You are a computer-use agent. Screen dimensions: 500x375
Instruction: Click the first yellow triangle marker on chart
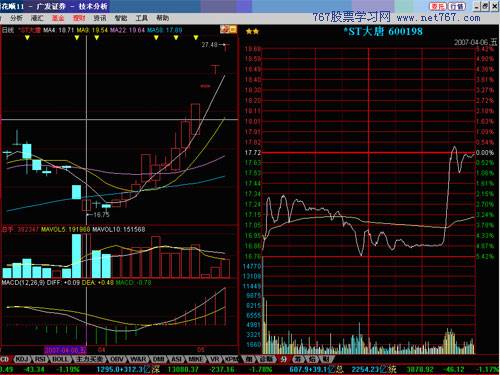coord(27,38)
